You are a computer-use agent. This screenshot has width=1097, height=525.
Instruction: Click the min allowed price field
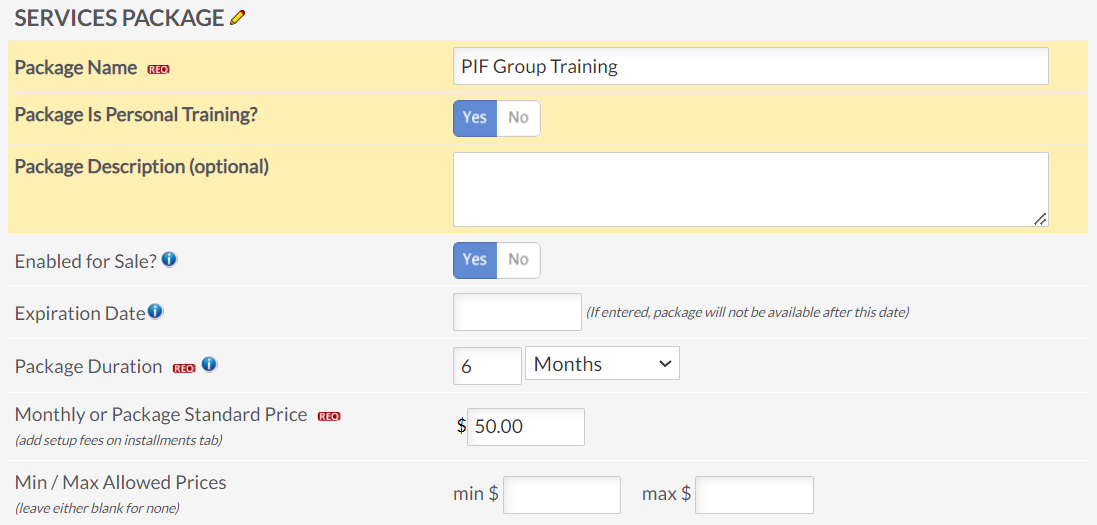click(x=561, y=495)
